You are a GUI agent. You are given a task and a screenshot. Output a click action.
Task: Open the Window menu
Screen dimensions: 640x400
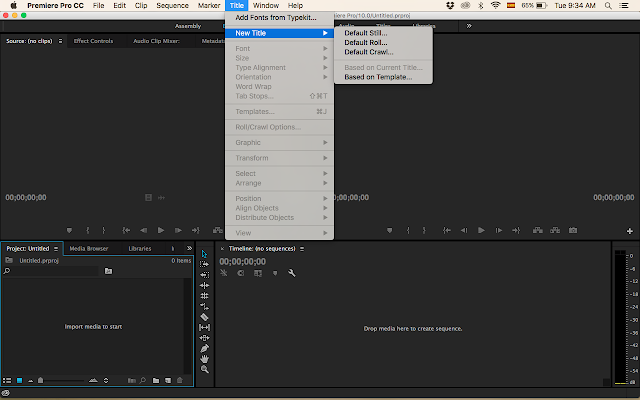click(266, 5)
